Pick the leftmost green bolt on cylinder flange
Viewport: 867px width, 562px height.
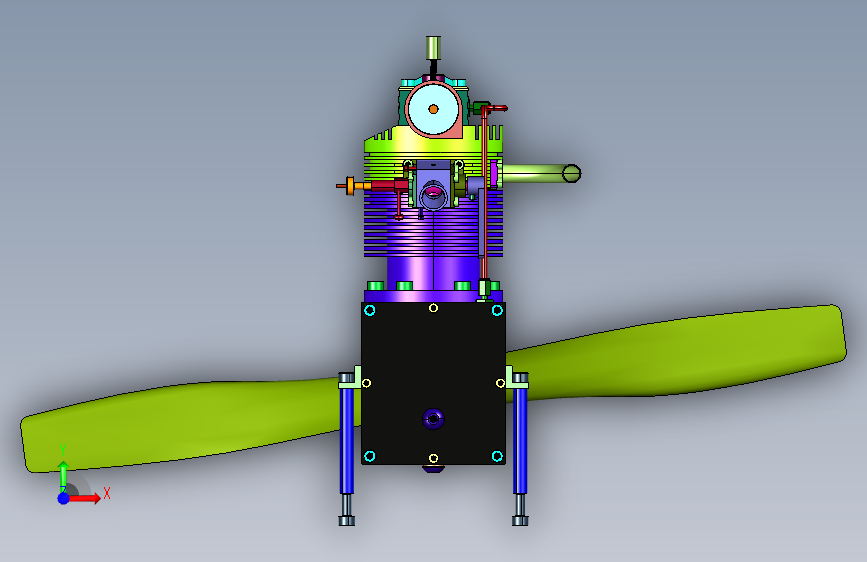[375, 286]
